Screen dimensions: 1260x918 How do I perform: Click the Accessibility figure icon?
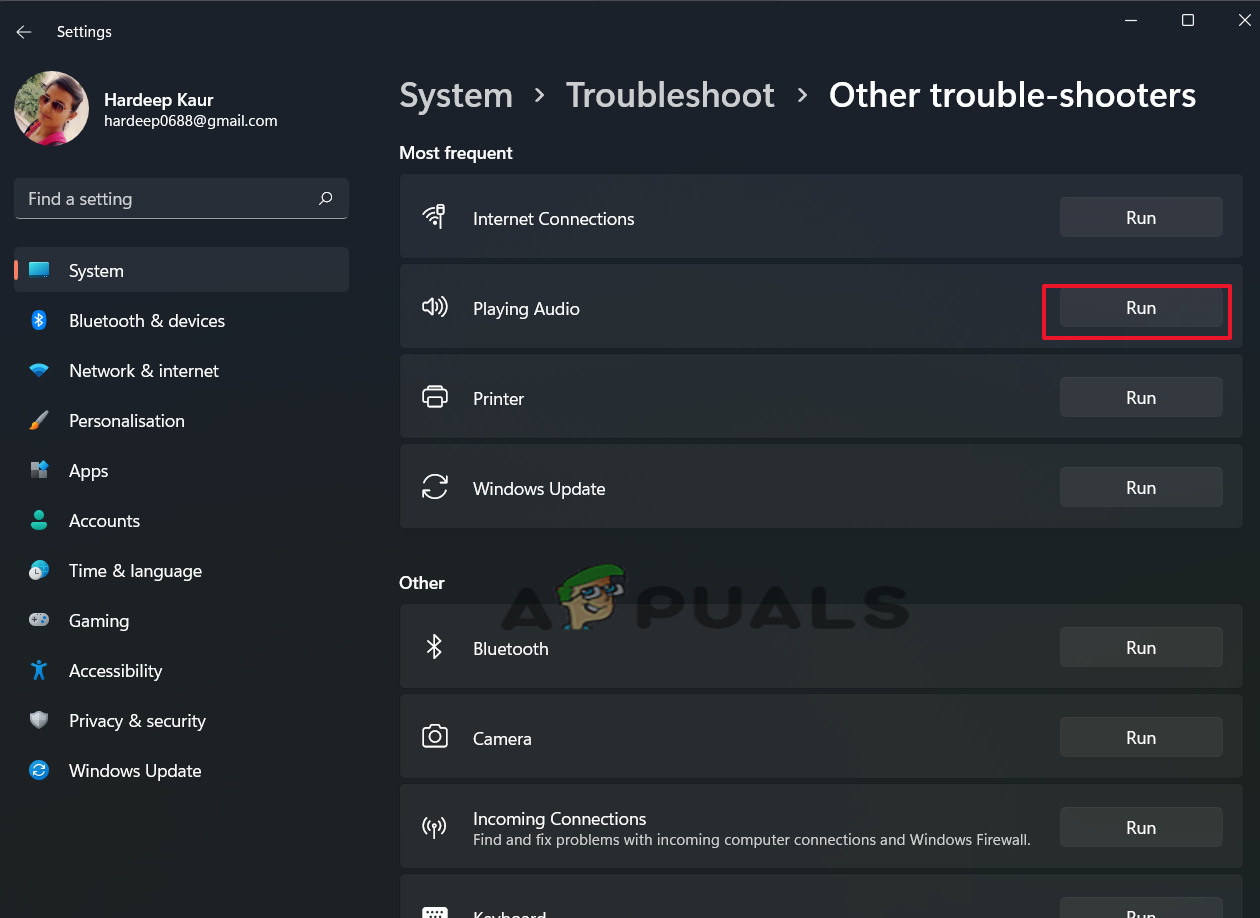39,671
